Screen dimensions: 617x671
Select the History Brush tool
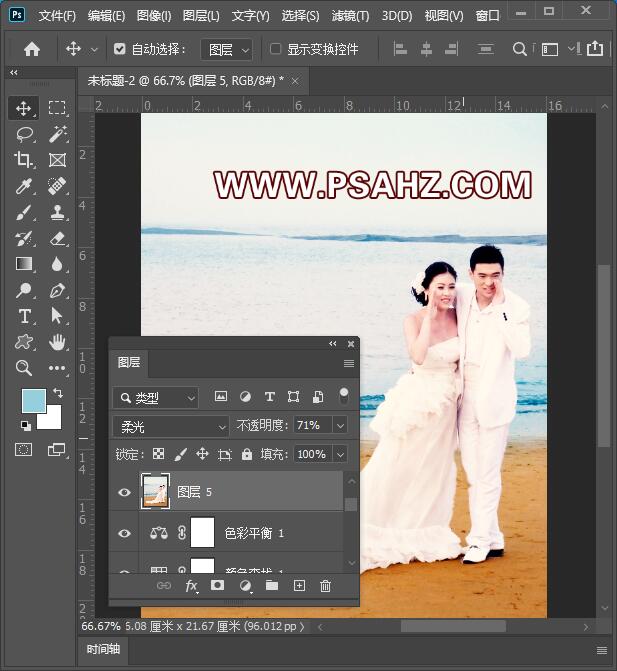pyautogui.click(x=24, y=238)
